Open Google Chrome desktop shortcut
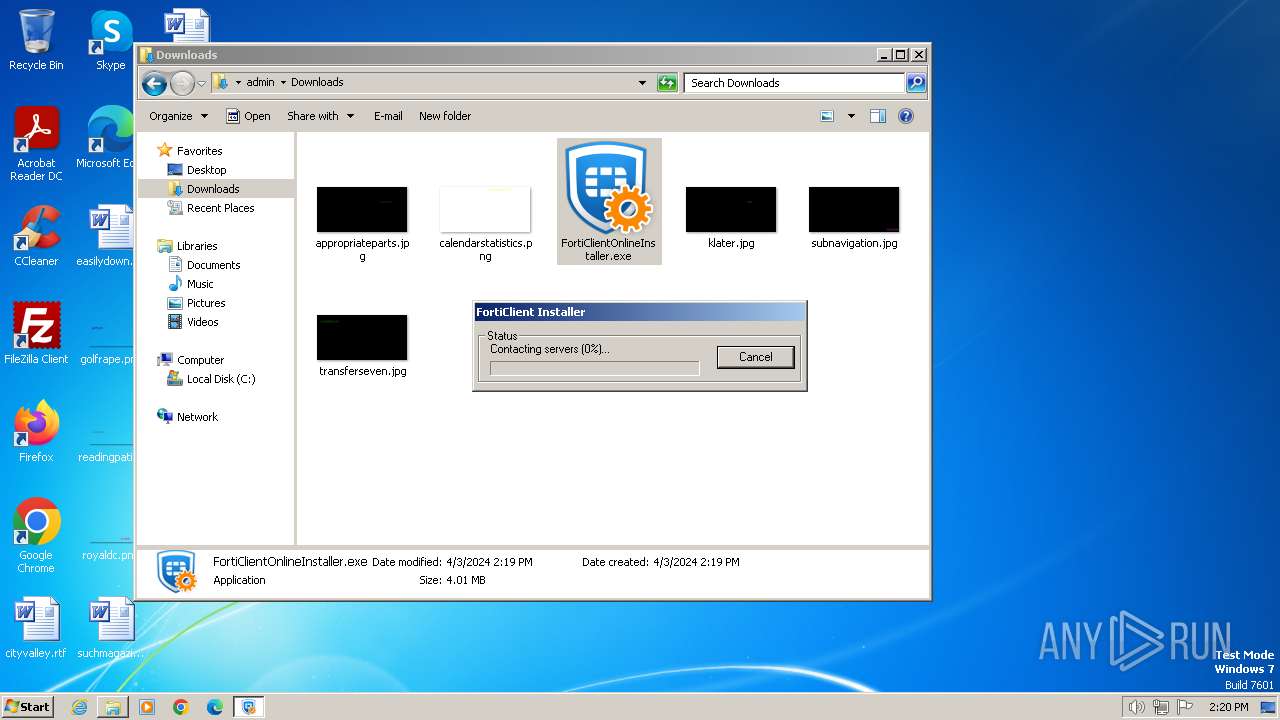 click(36, 536)
